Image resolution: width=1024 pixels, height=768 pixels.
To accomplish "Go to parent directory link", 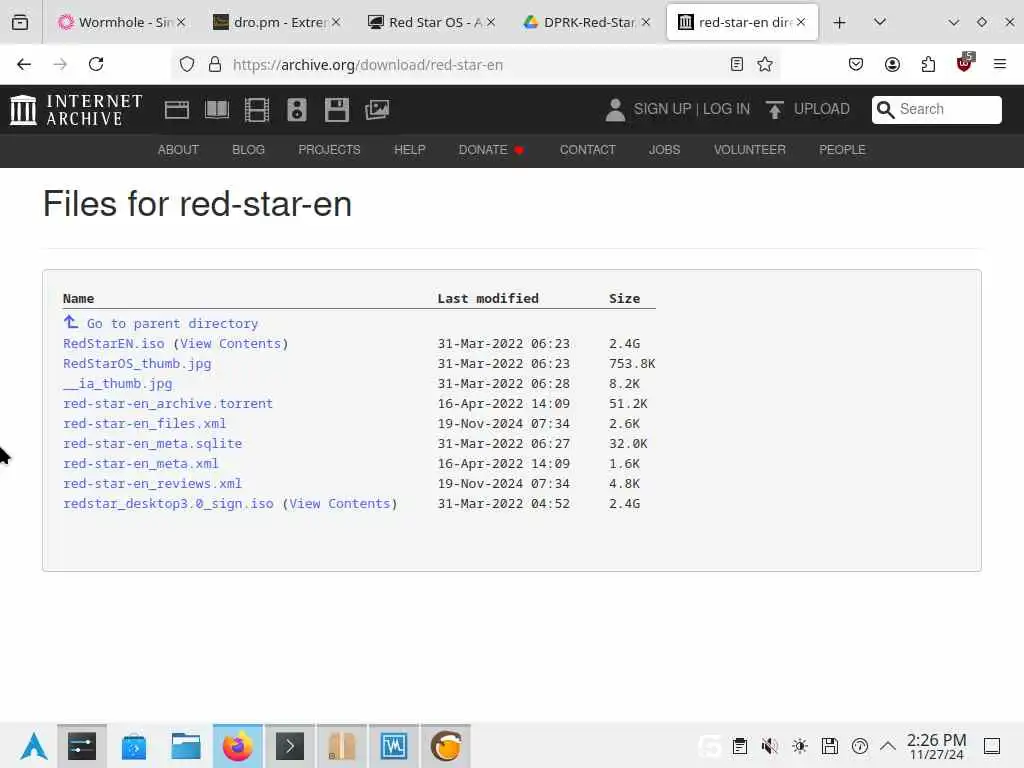I will coord(172,323).
